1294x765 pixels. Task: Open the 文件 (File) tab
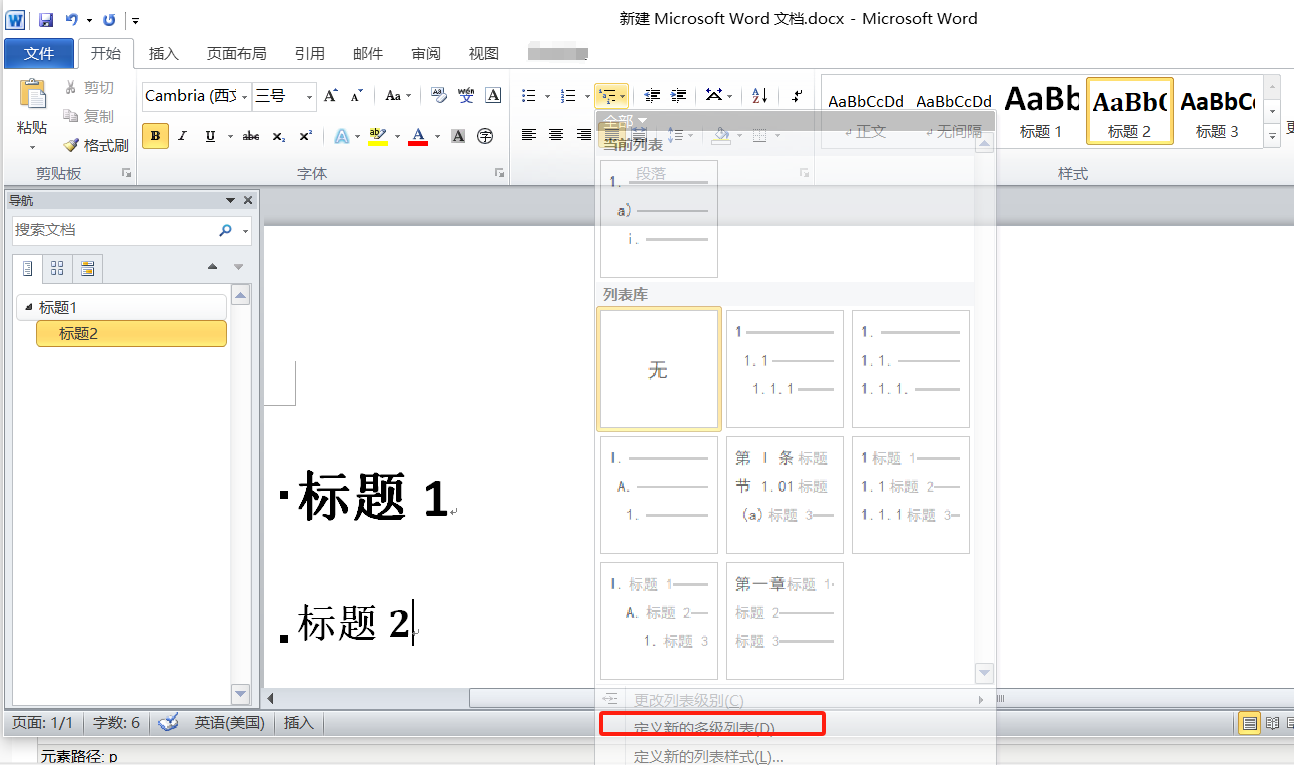pyautogui.click(x=39, y=53)
